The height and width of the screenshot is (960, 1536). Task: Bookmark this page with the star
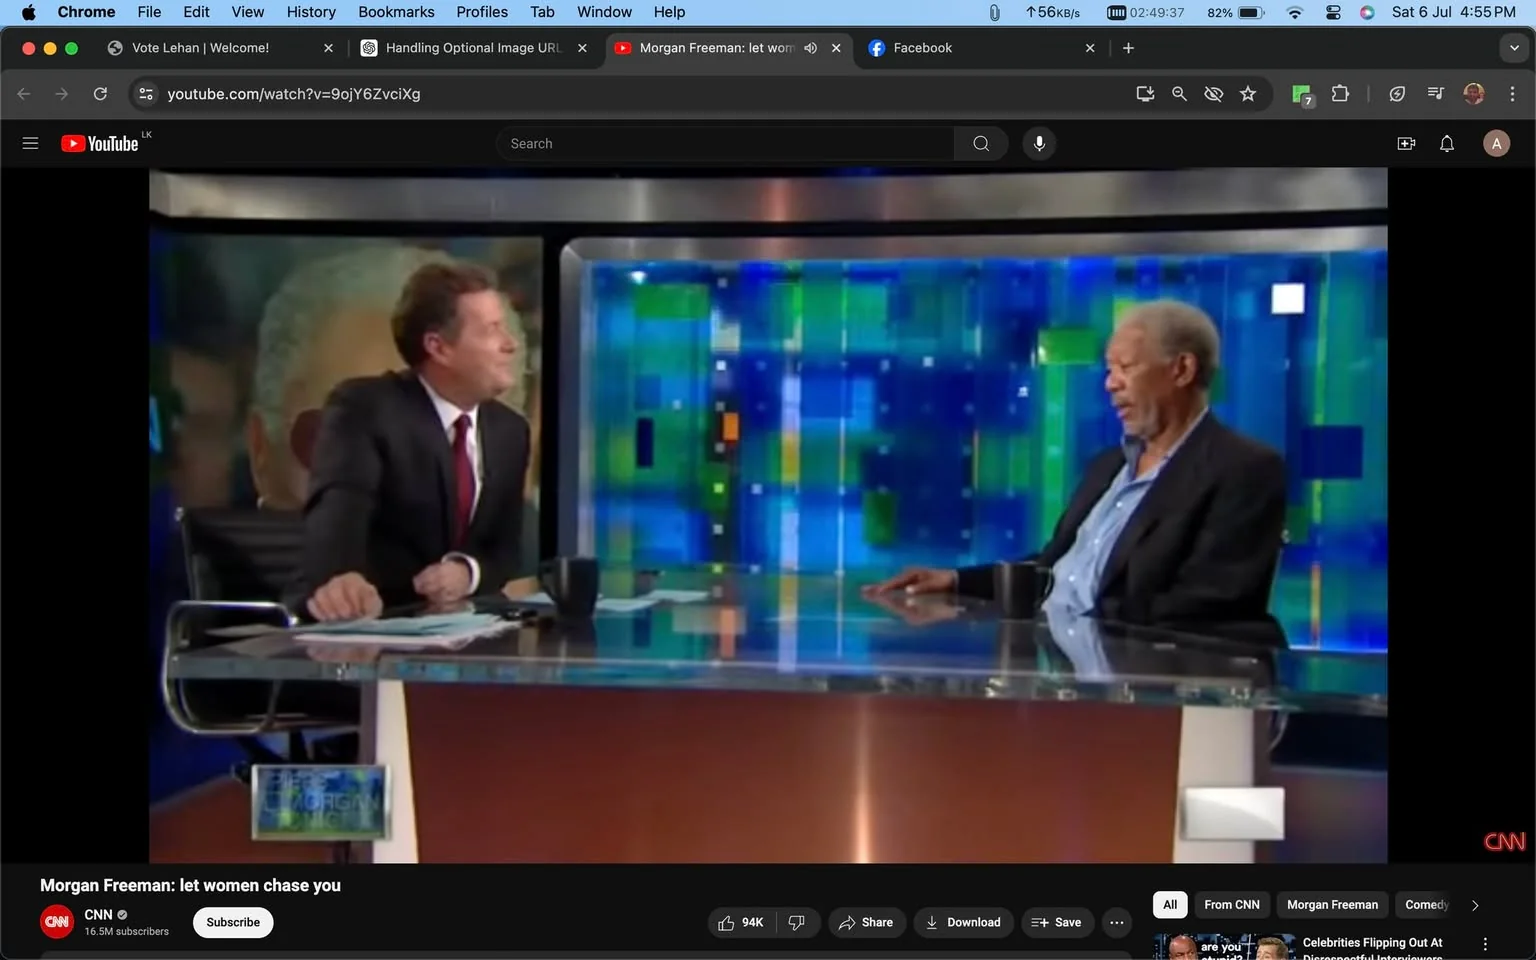click(1247, 93)
